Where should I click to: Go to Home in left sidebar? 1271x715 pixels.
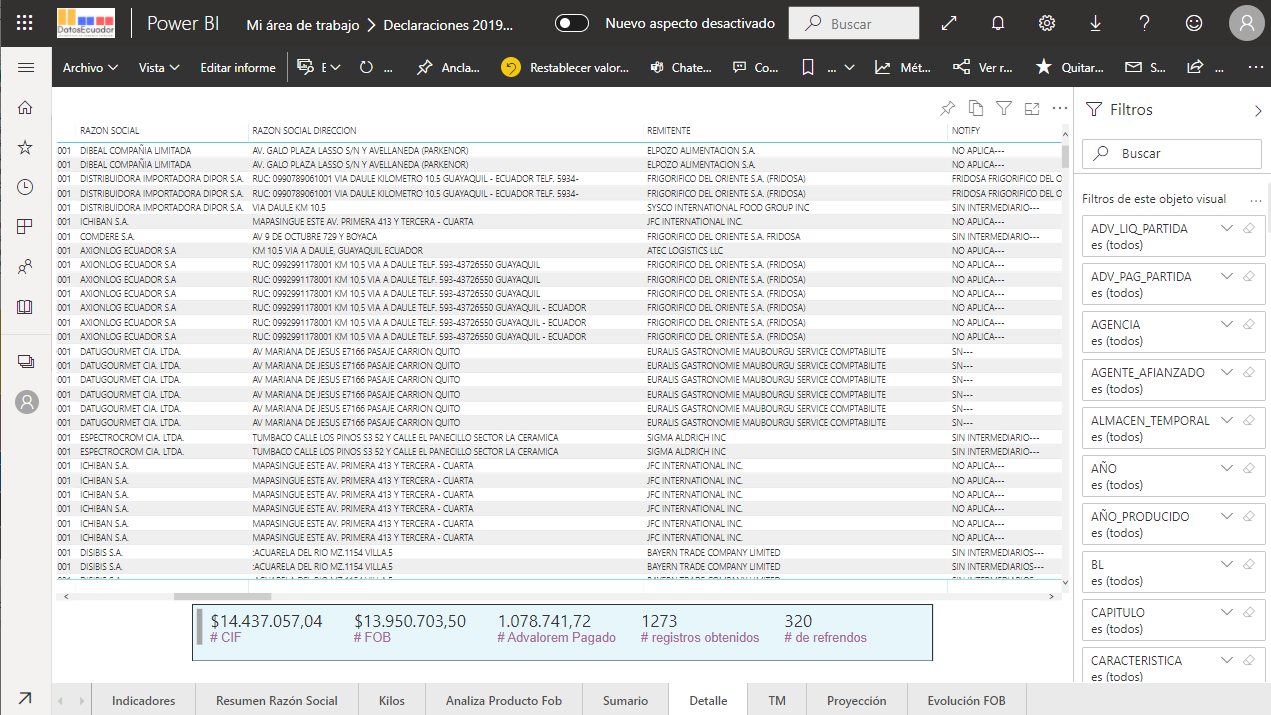click(x=26, y=108)
